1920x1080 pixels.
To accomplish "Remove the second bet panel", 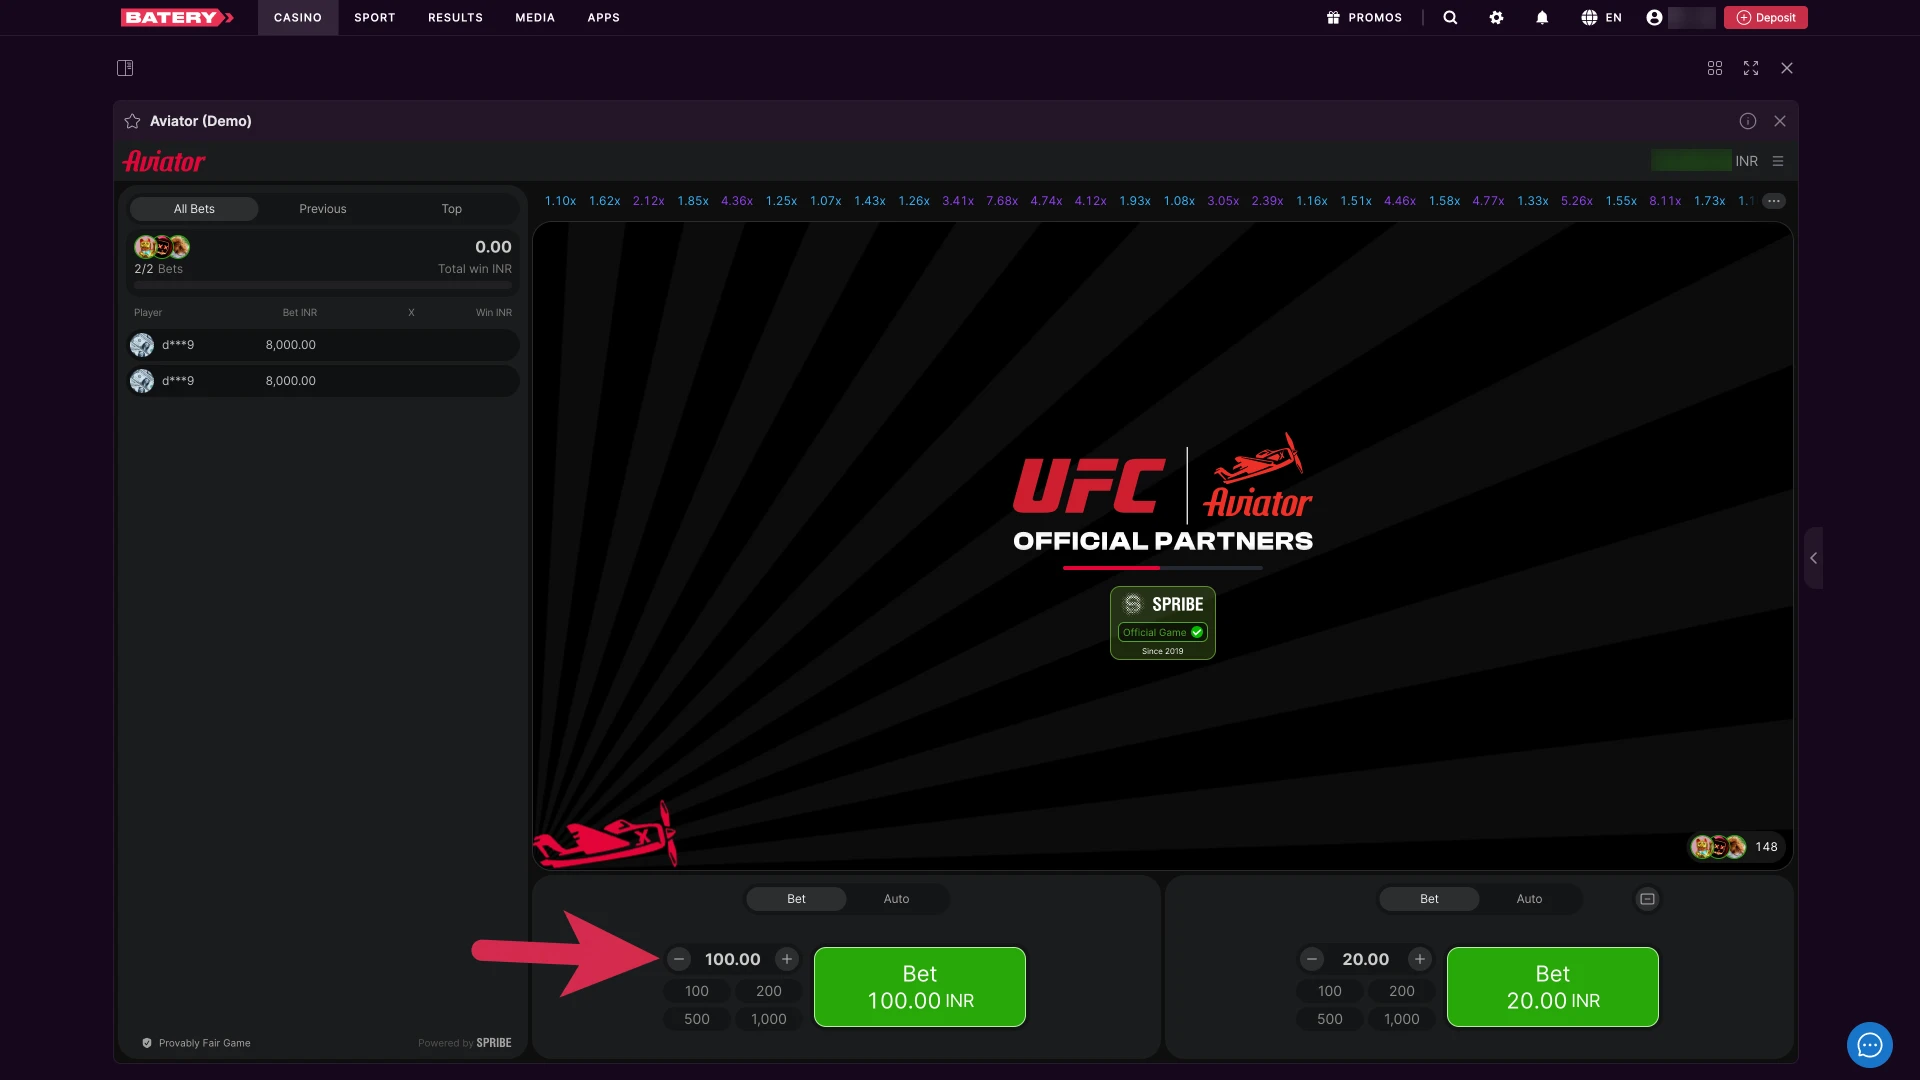I will coord(1648,899).
